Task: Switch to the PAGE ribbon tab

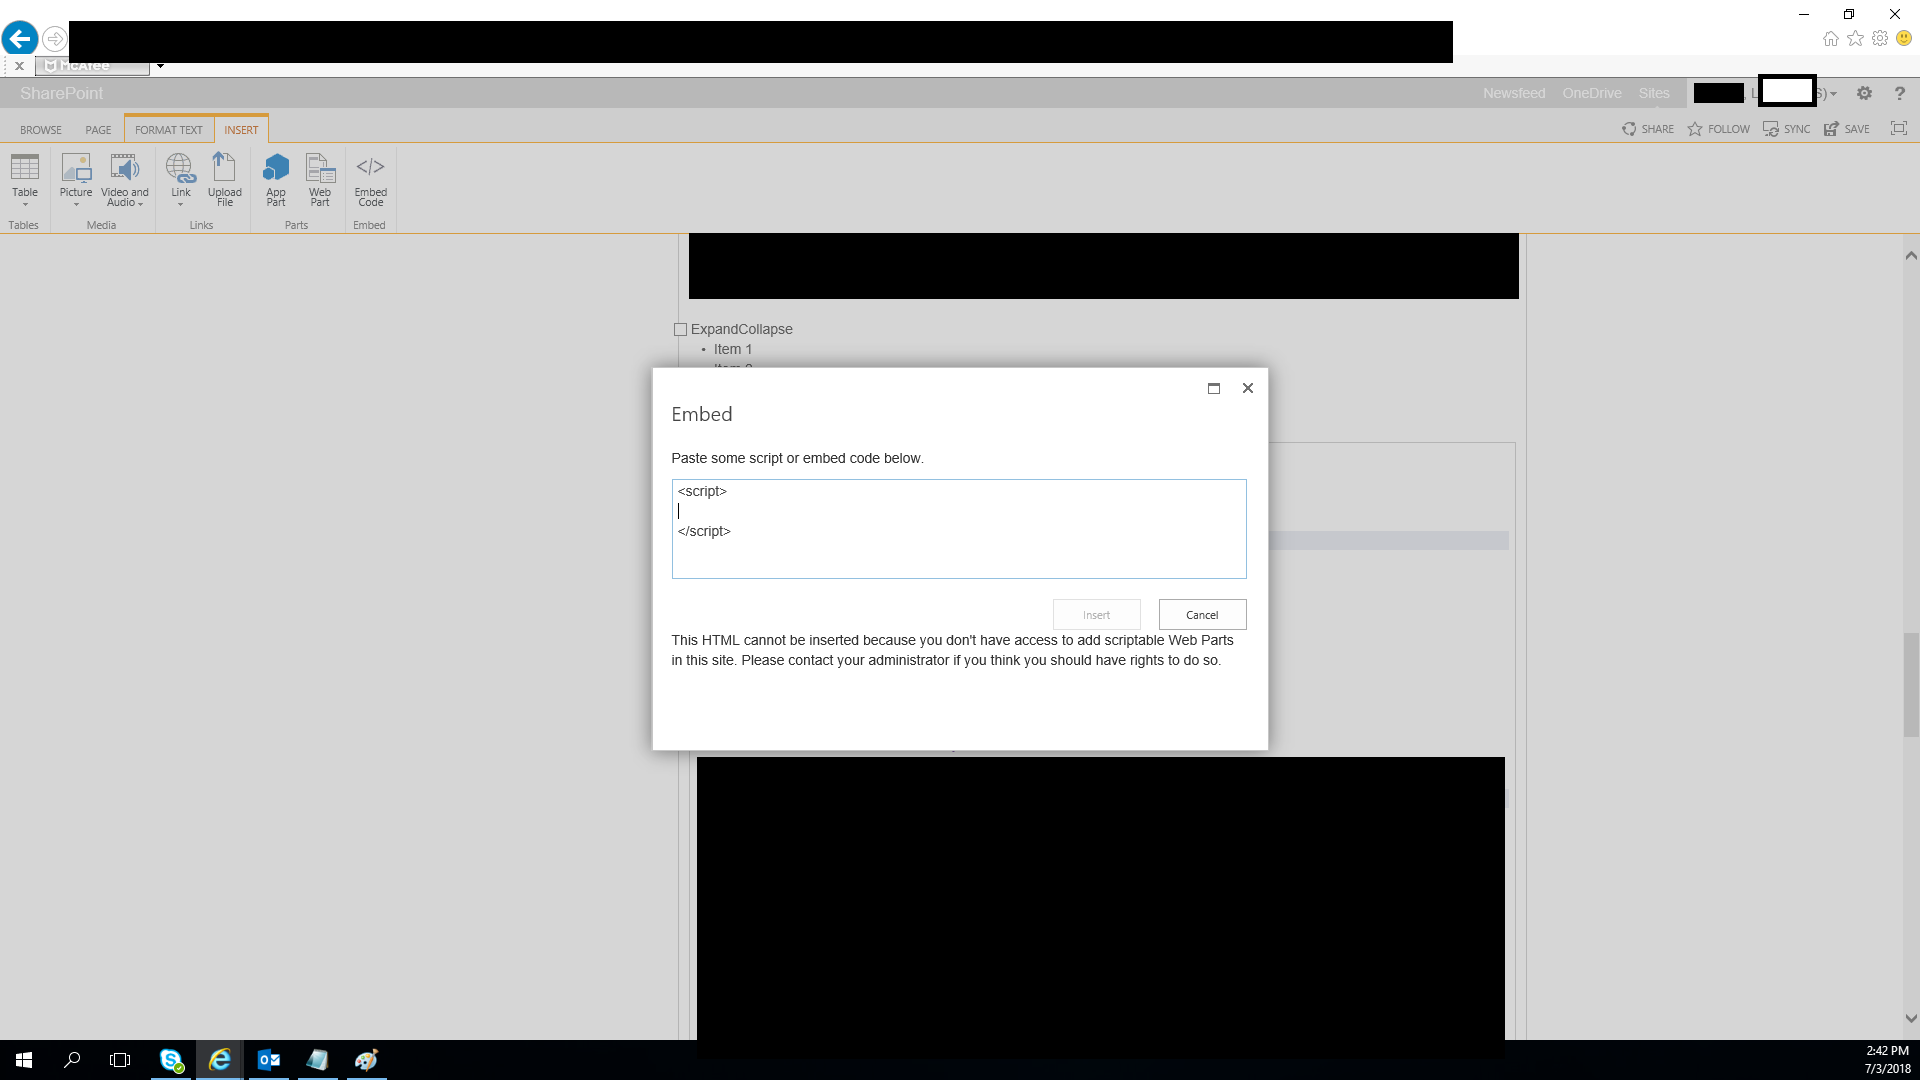Action: click(98, 130)
